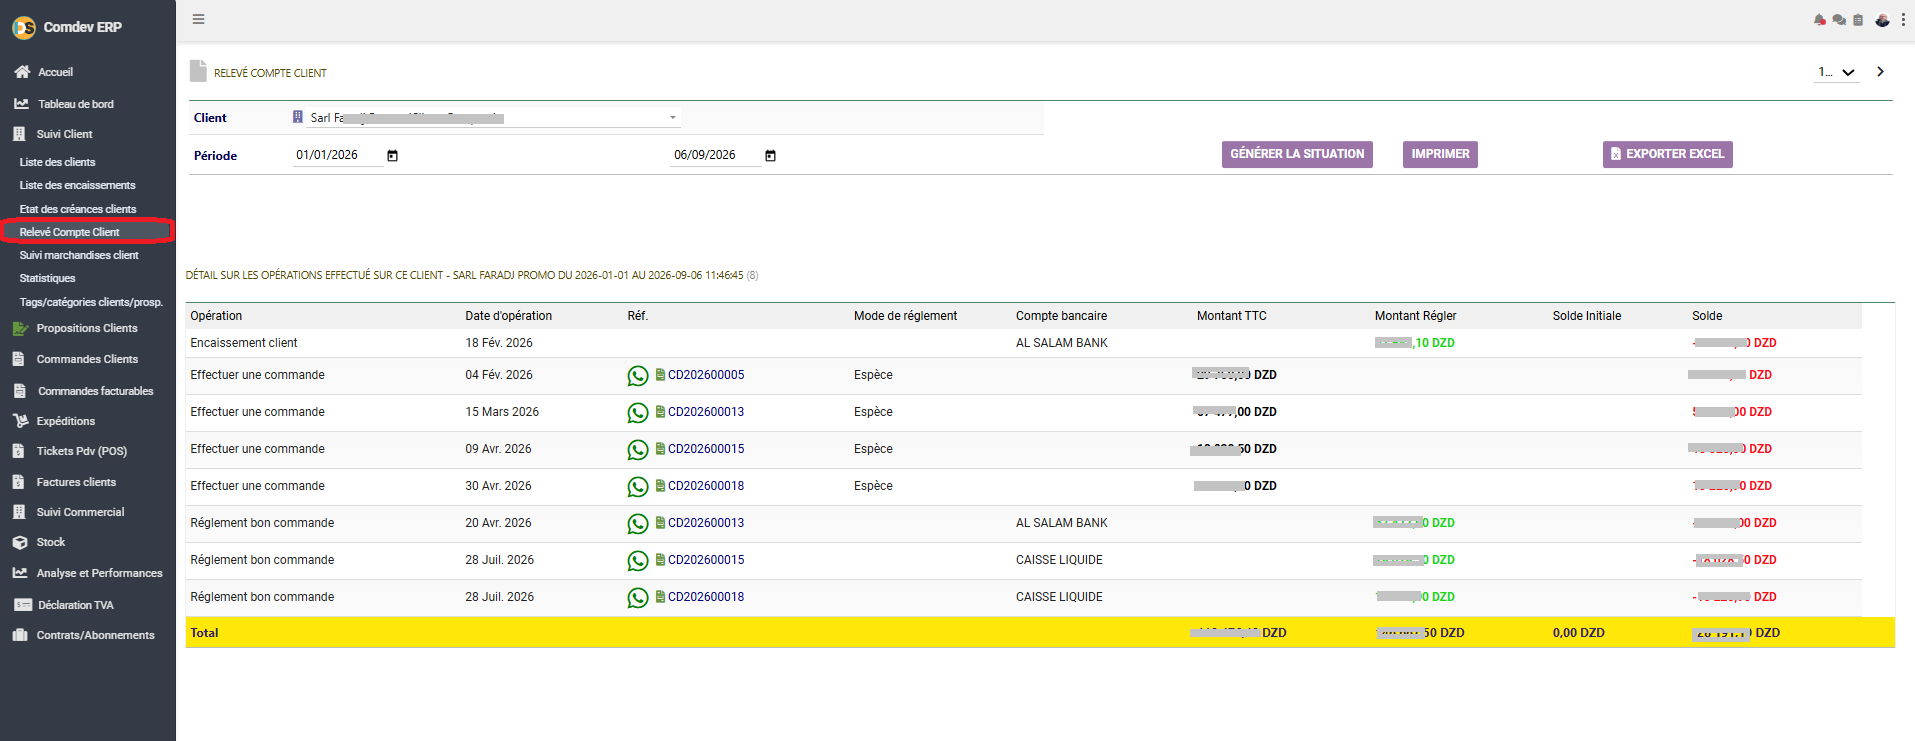This screenshot has height=741, width=1915.
Task: Open Liste des clients
Action: click(58, 162)
